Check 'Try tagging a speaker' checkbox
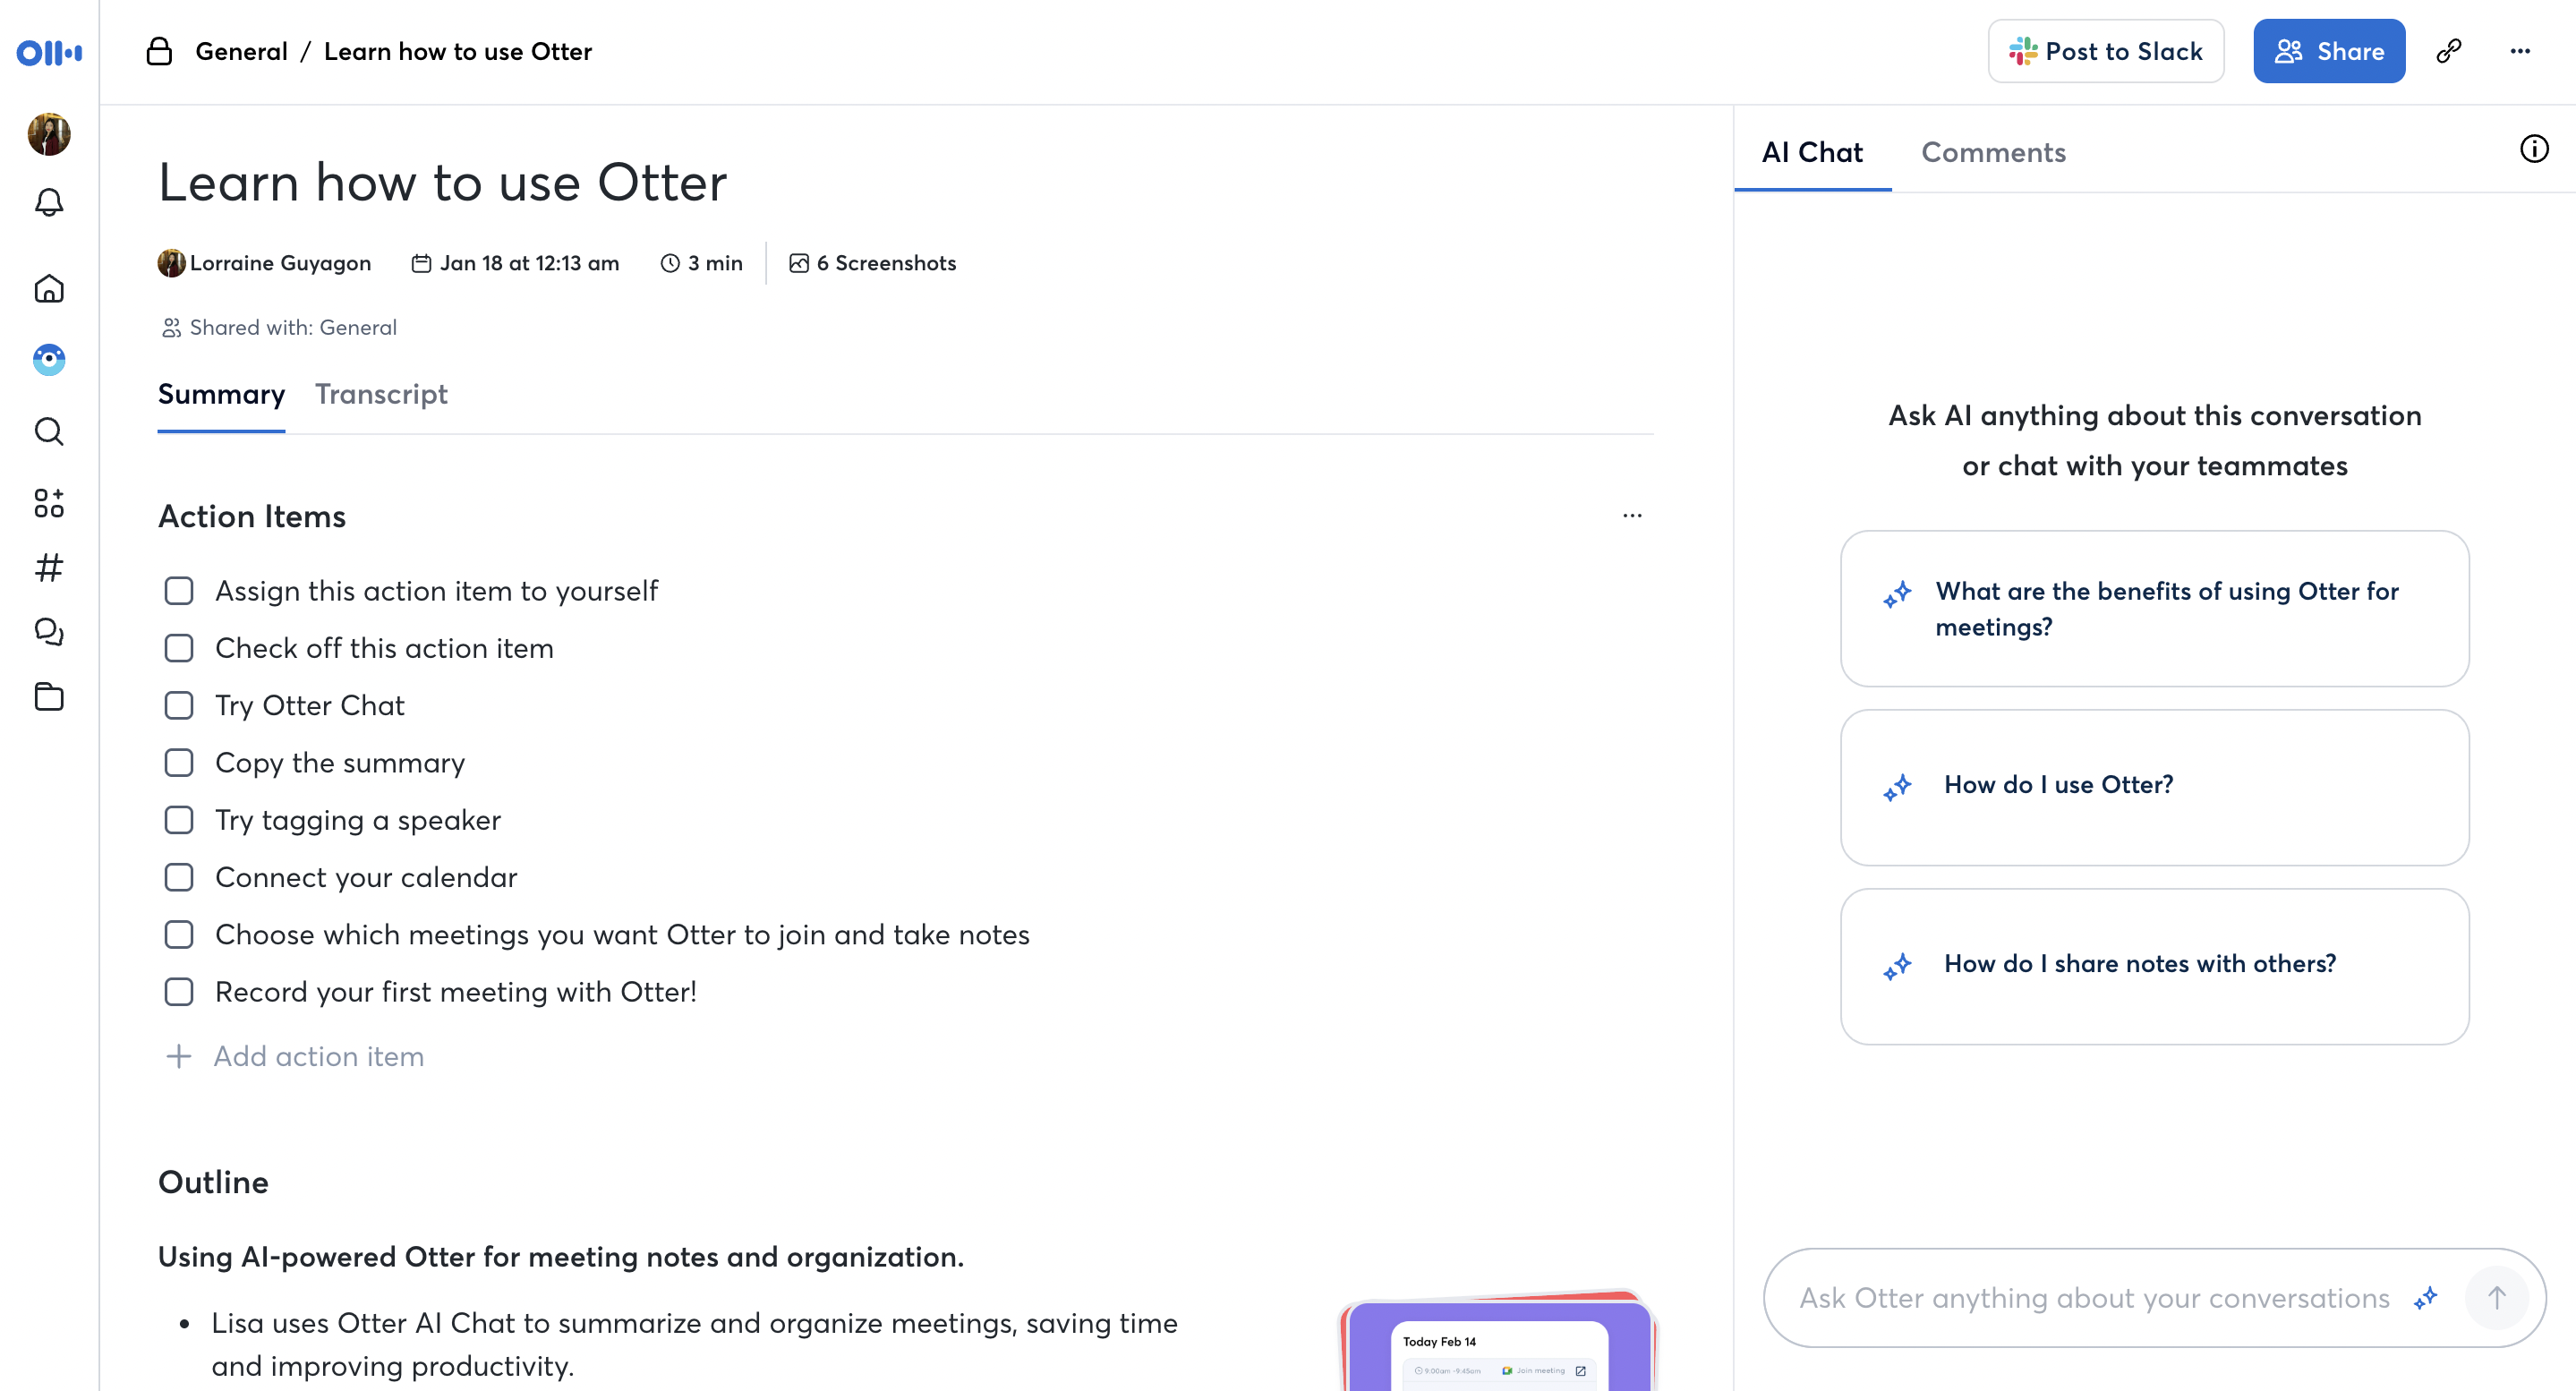Image resolution: width=2576 pixels, height=1391 pixels. tap(179, 820)
